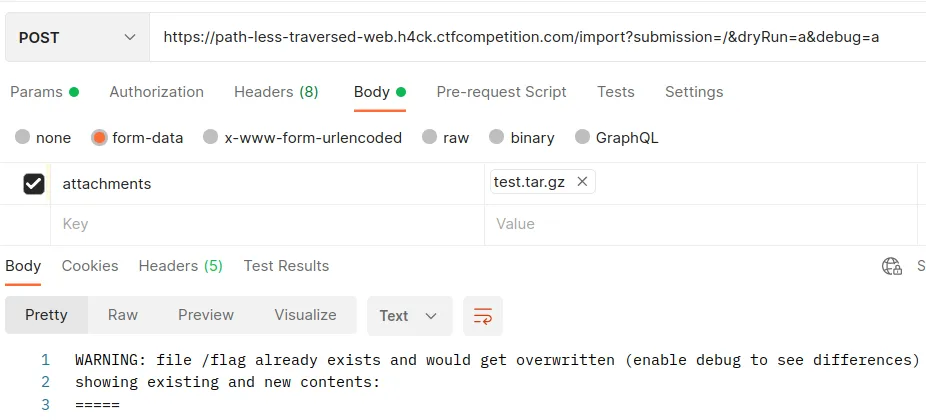Open the Params tab
Viewport: 926px width, 420px height.
tap(45, 92)
